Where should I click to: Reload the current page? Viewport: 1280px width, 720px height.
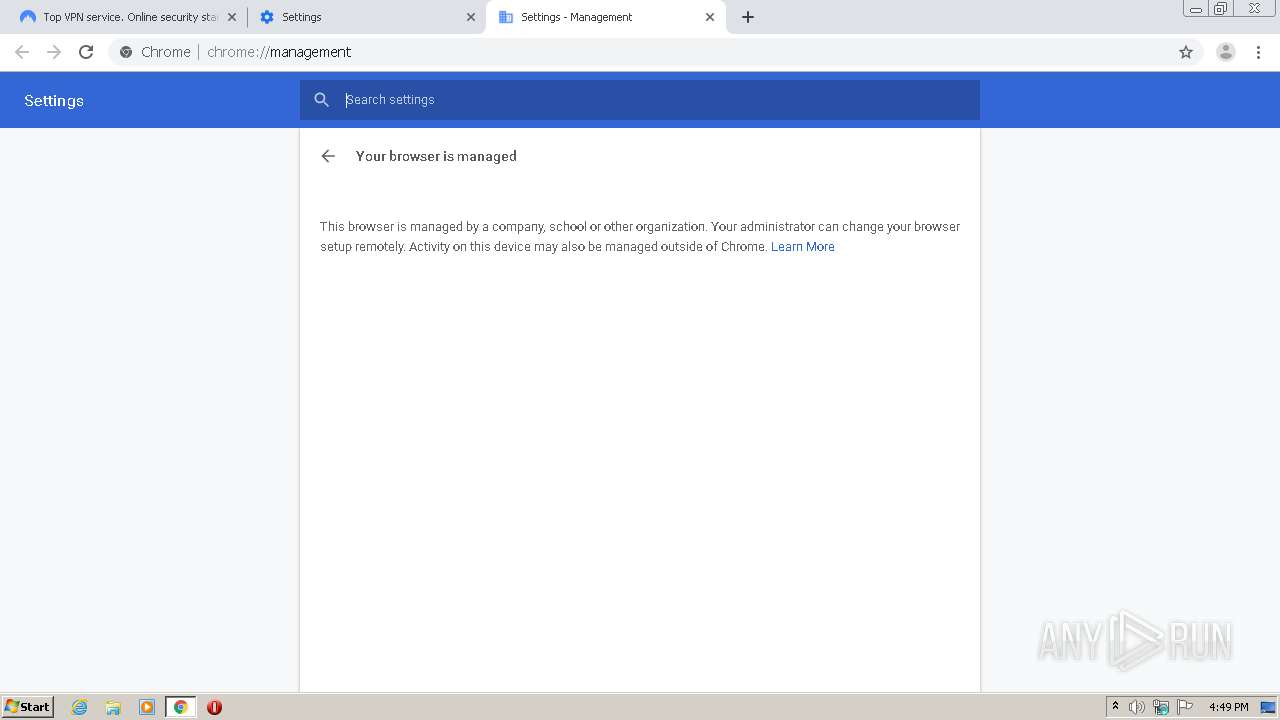tap(86, 52)
